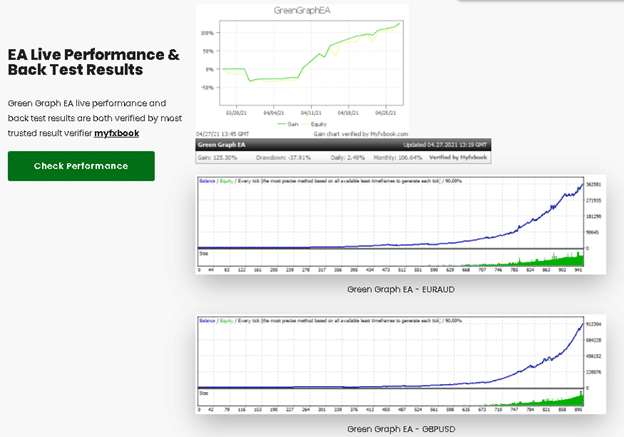The width and height of the screenshot is (624, 437).
Task: Click the Green Graph EA - EURAUD caption
Action: pos(401,289)
